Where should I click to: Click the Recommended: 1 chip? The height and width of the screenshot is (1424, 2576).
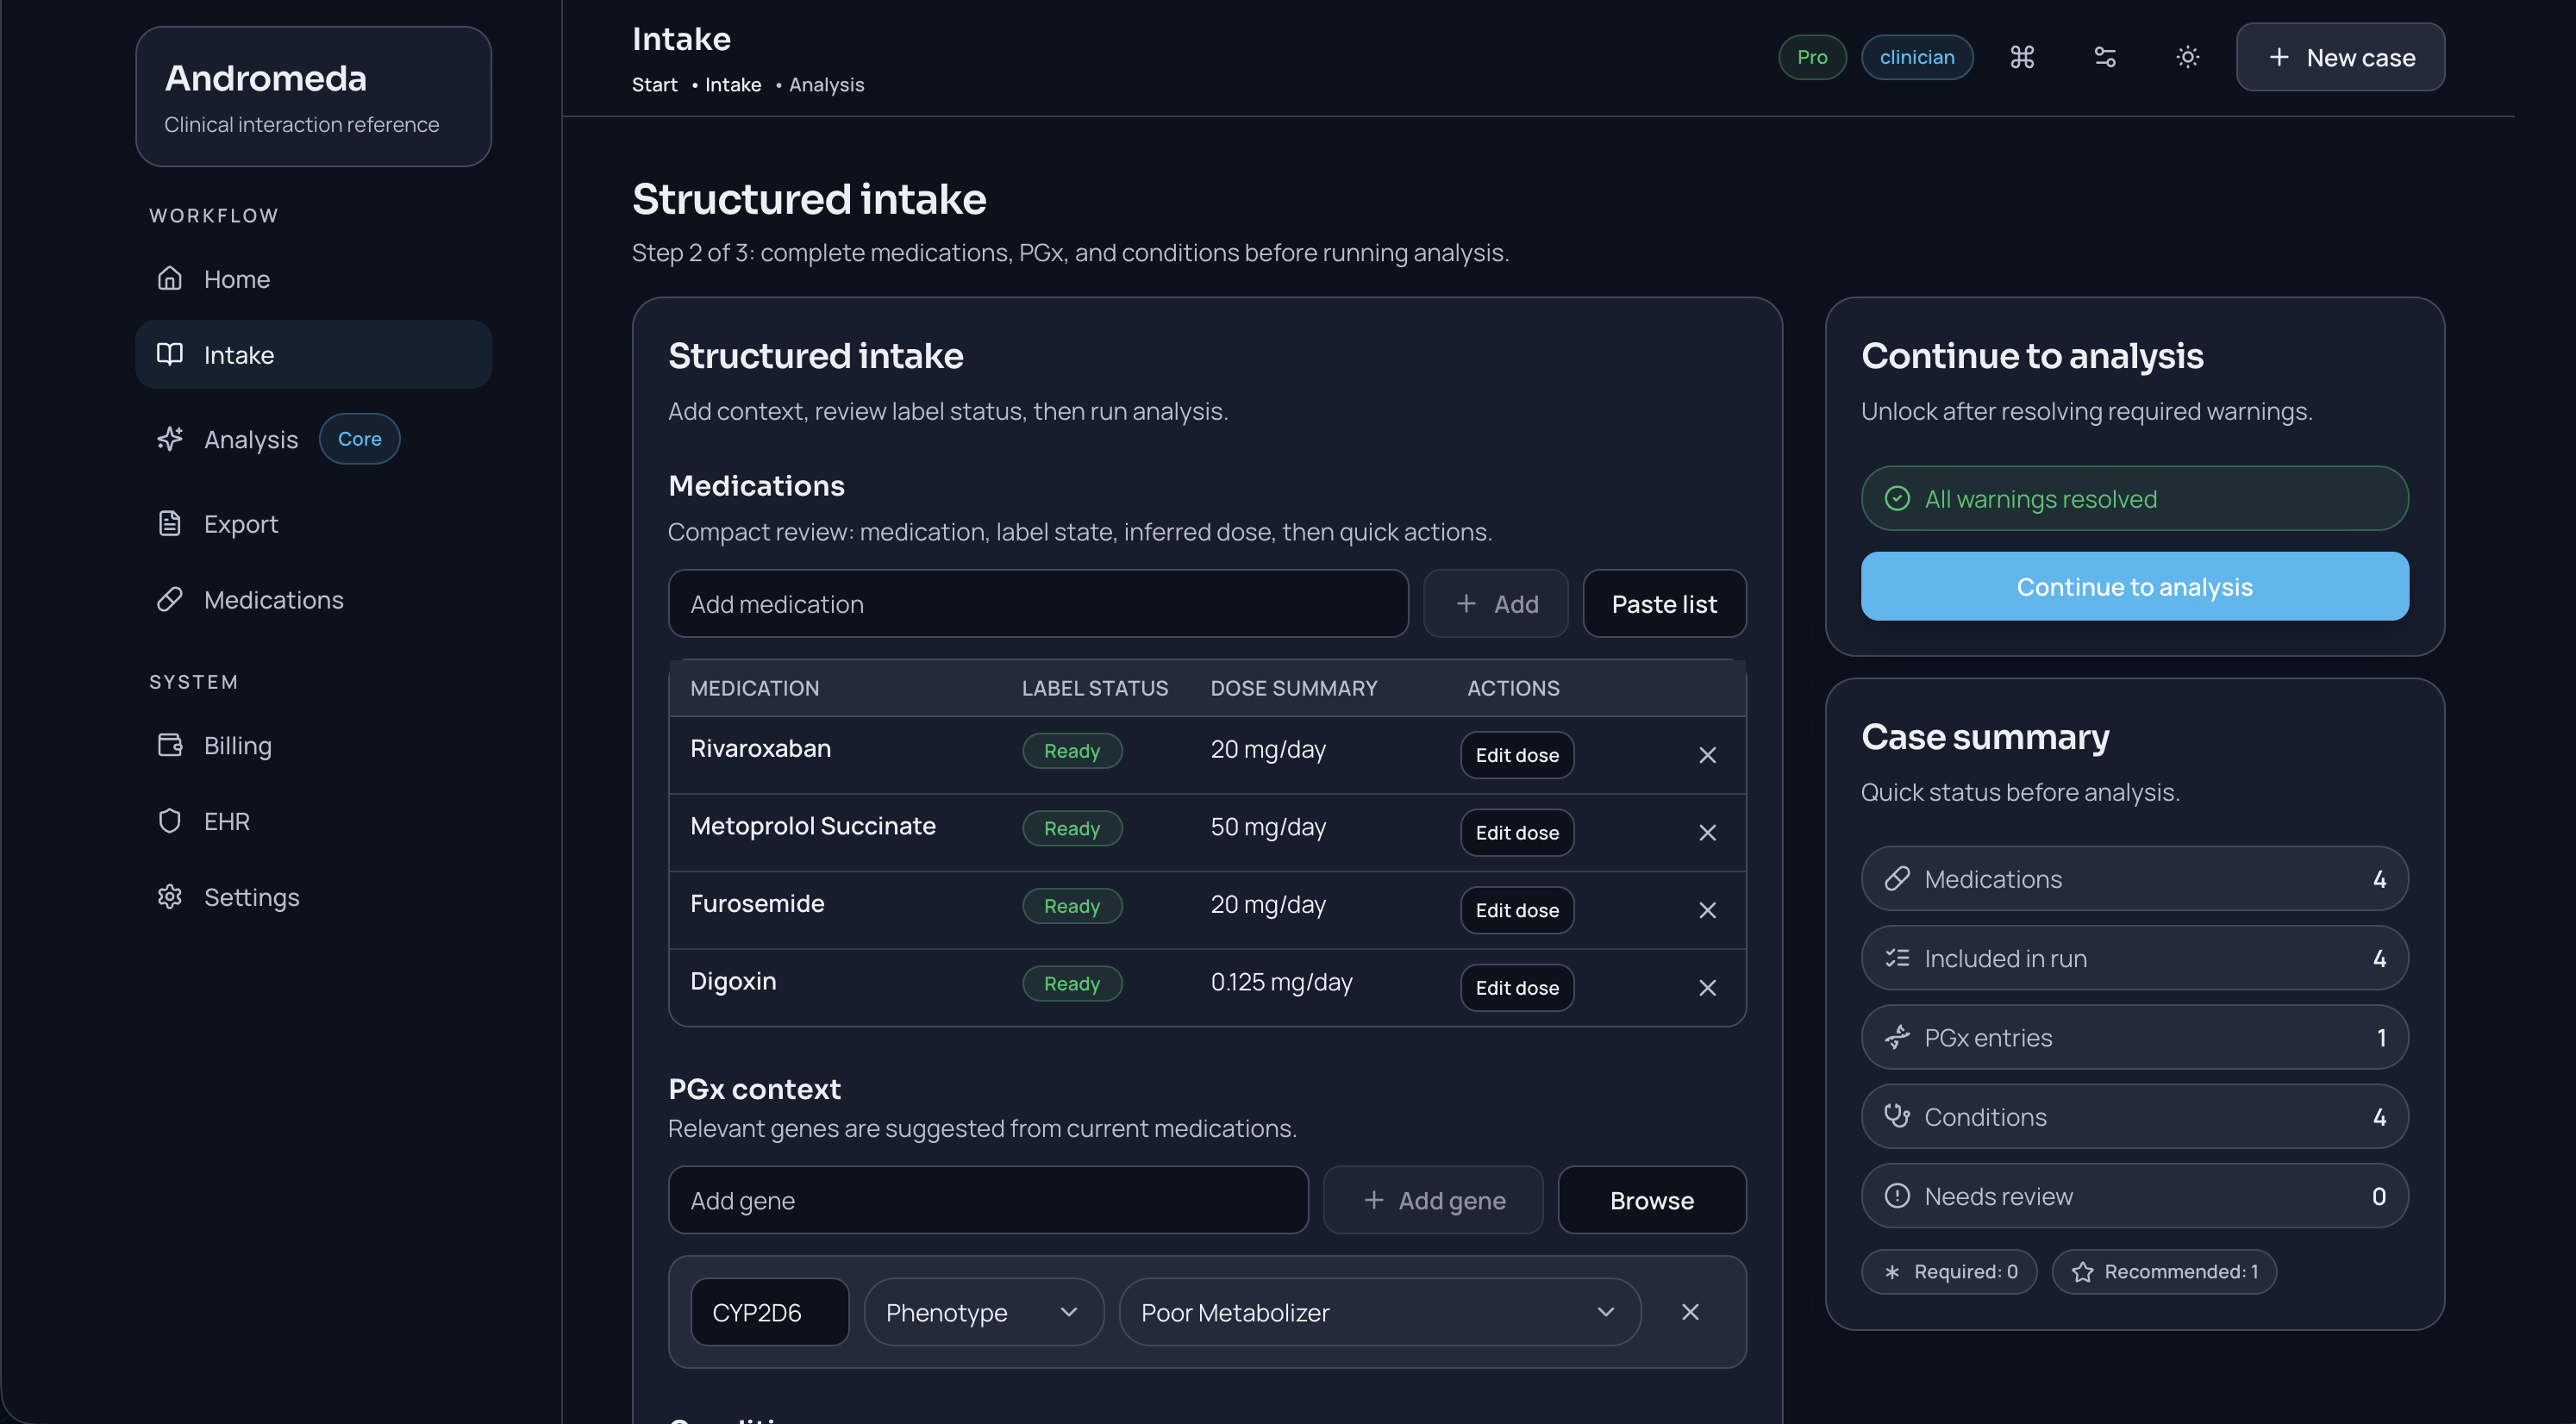tap(2163, 1271)
